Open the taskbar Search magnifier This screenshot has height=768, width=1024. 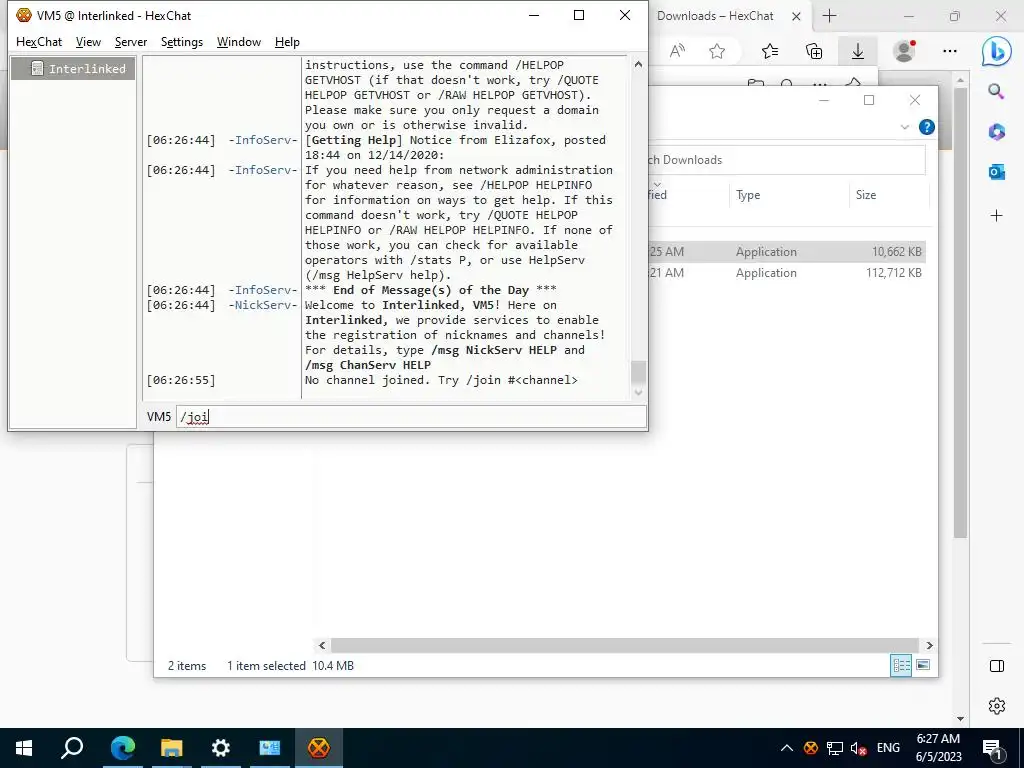(72, 748)
